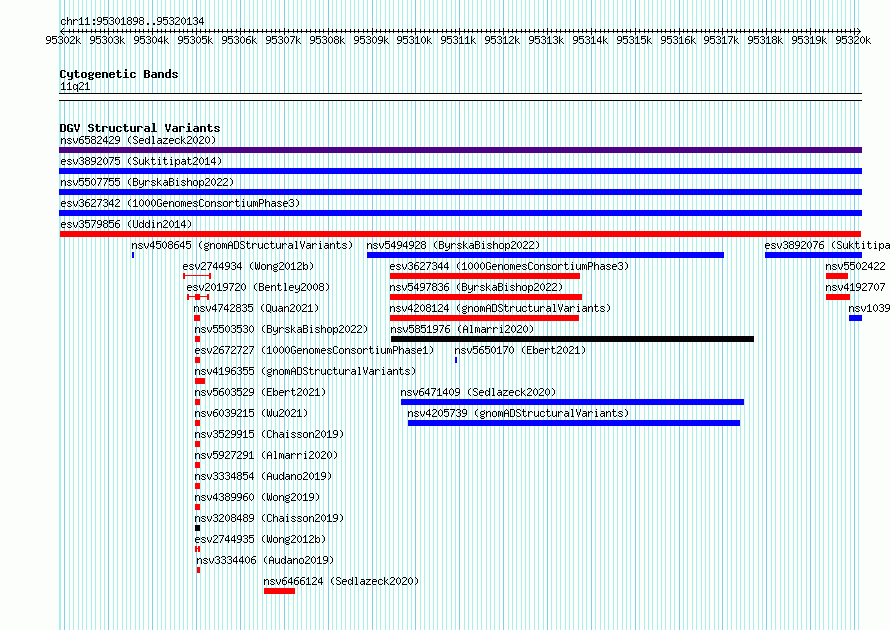Image resolution: width=890 pixels, height=630 pixels.
Task: Click nsv3334854 (Audano2019) label
Action: pyautogui.click(x=263, y=476)
